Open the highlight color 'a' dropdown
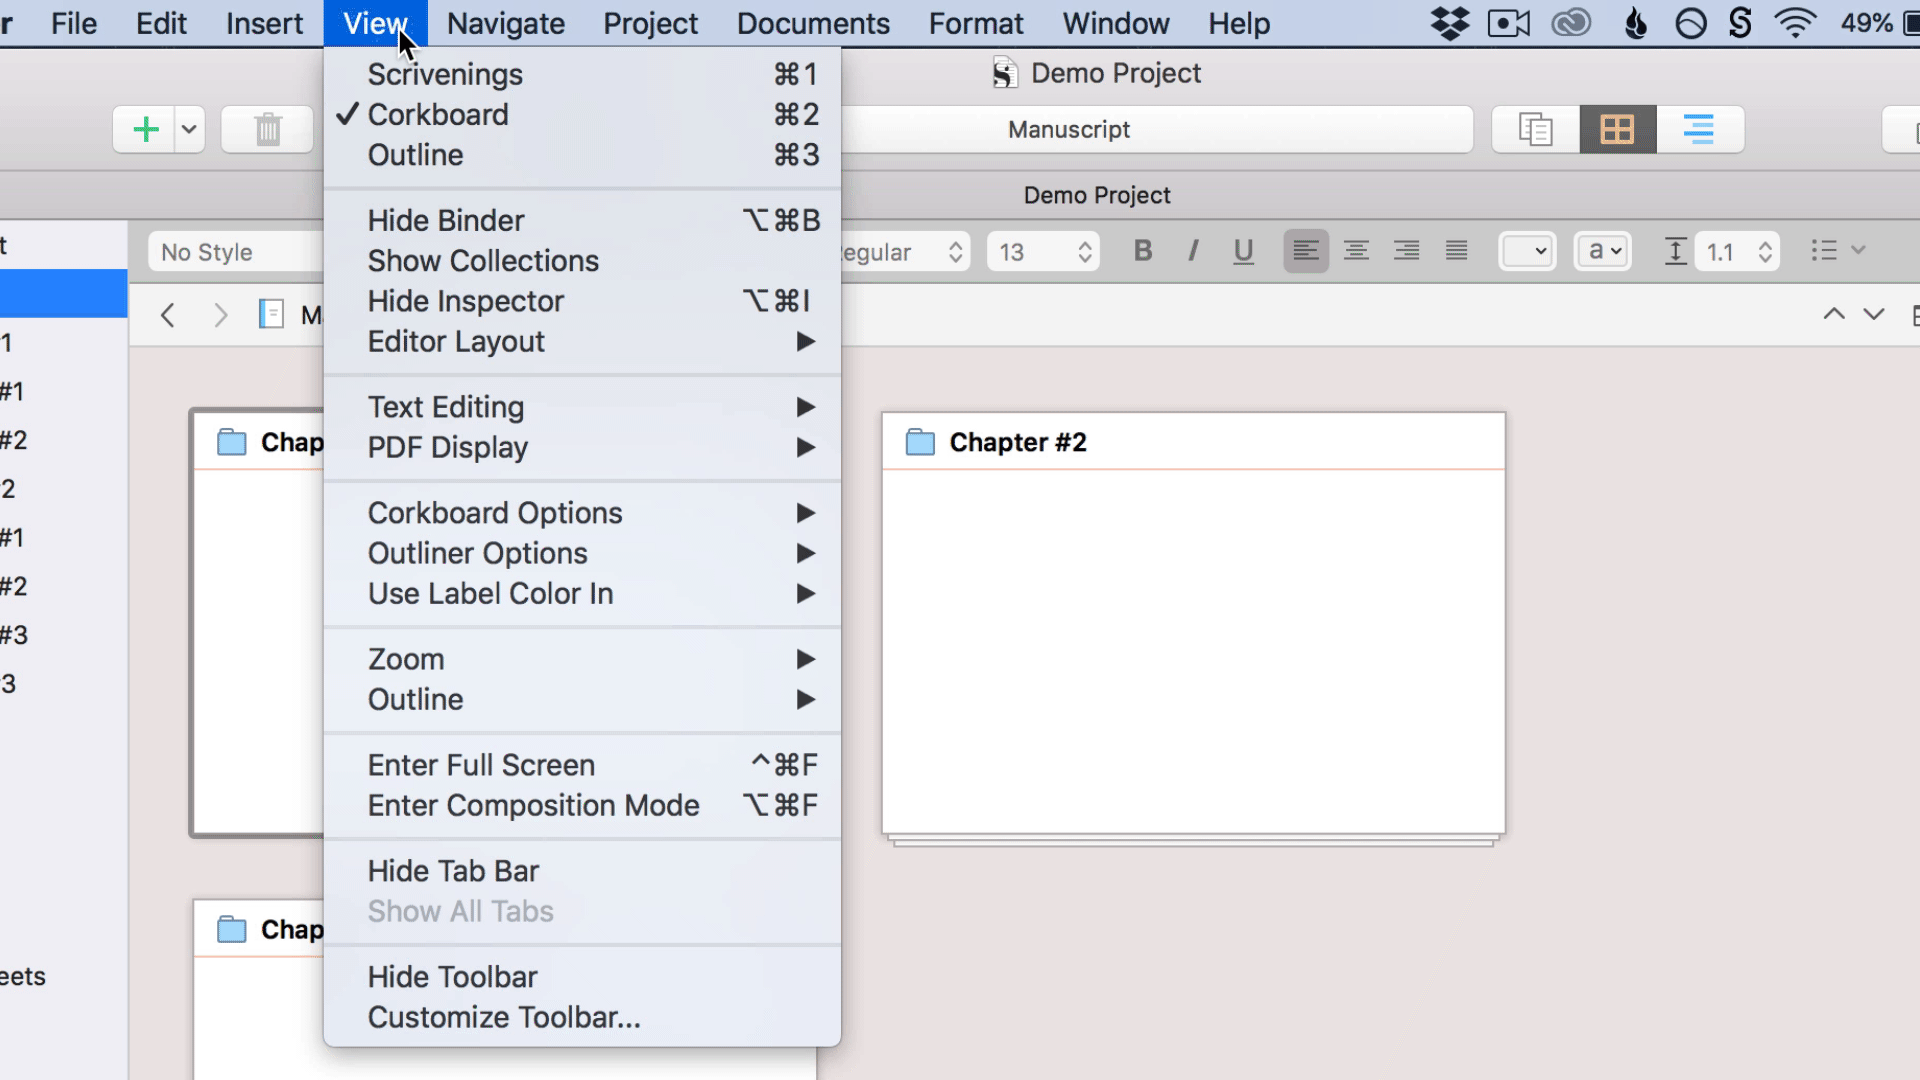 pos(1603,251)
